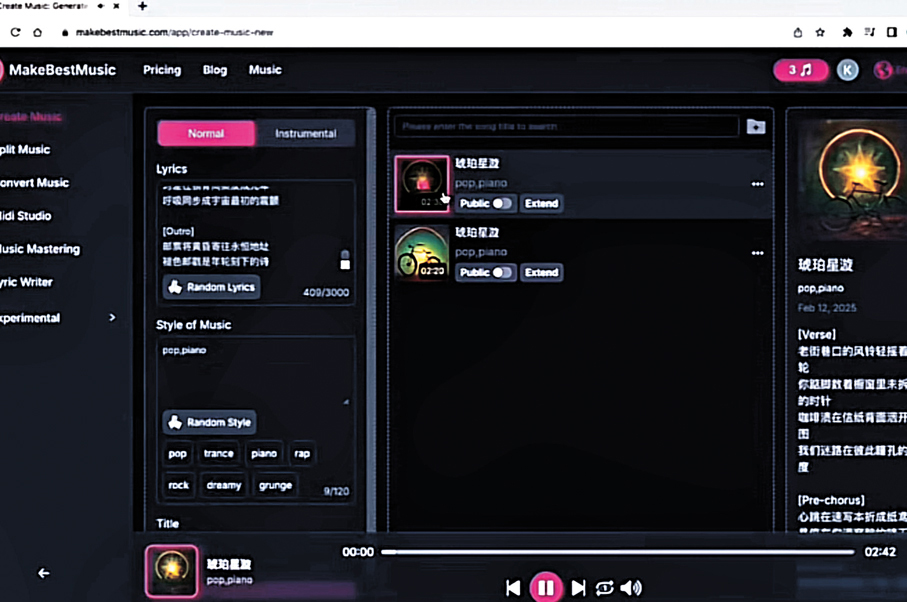Click the share icon in address bar
This screenshot has width=907, height=602.
[798, 32]
